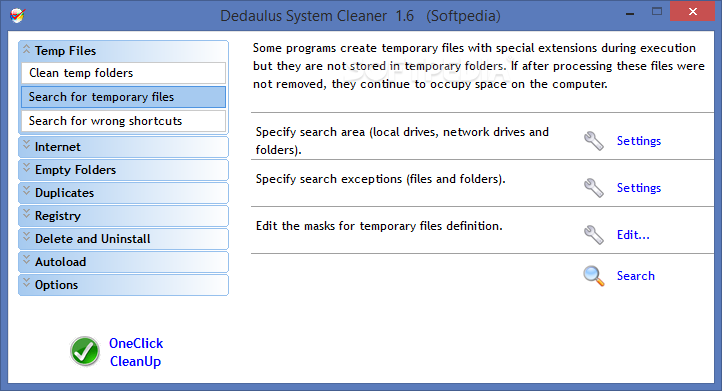
Task: Collapse the Temp Files section chevron
Action: pyautogui.click(x=27, y=49)
